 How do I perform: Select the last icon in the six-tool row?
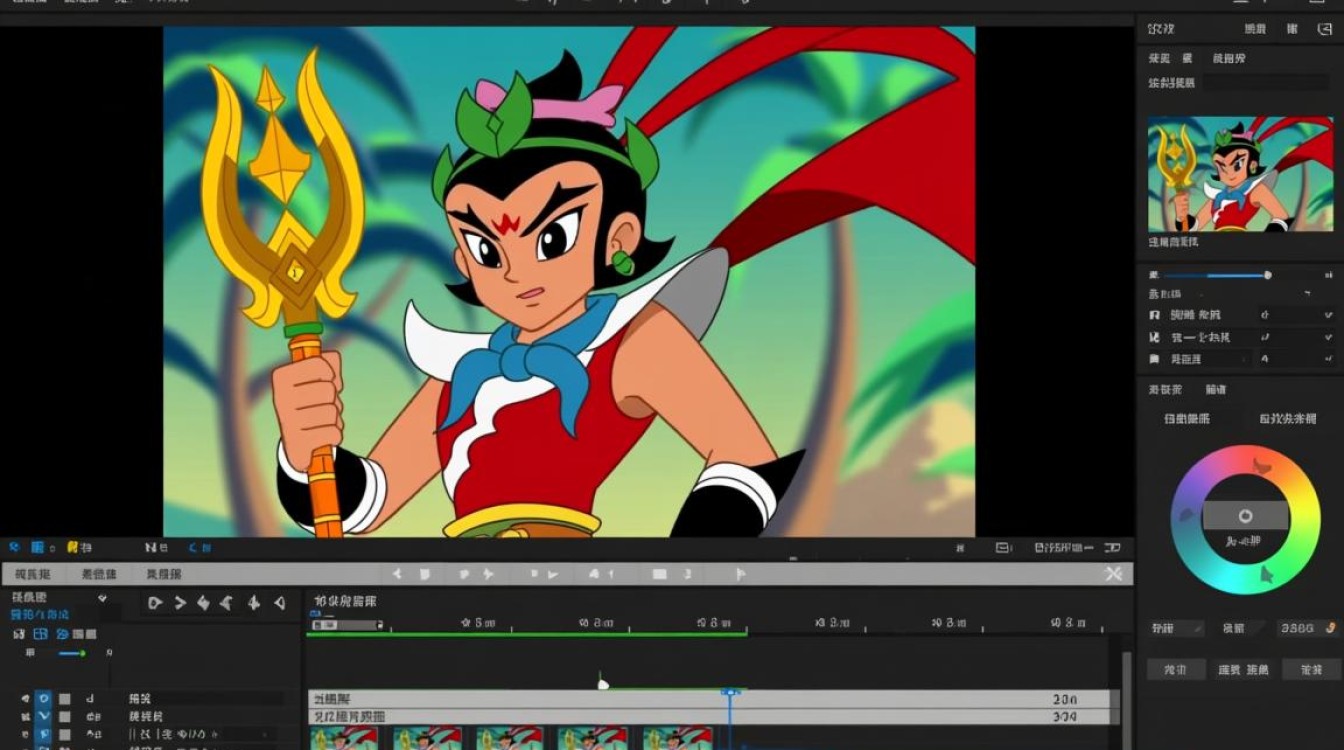280,602
